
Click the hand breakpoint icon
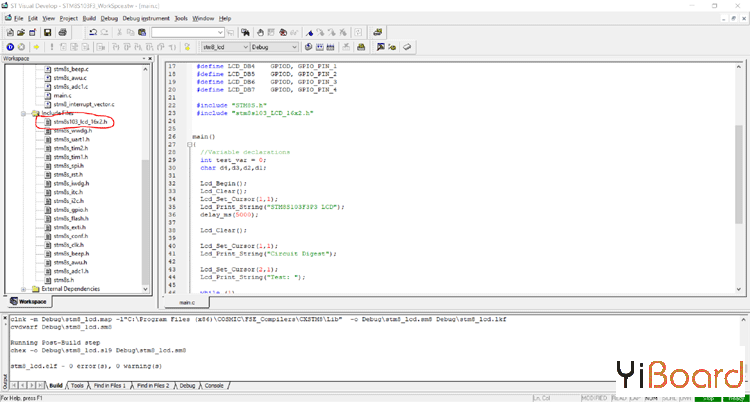pyautogui.click(x=260, y=33)
